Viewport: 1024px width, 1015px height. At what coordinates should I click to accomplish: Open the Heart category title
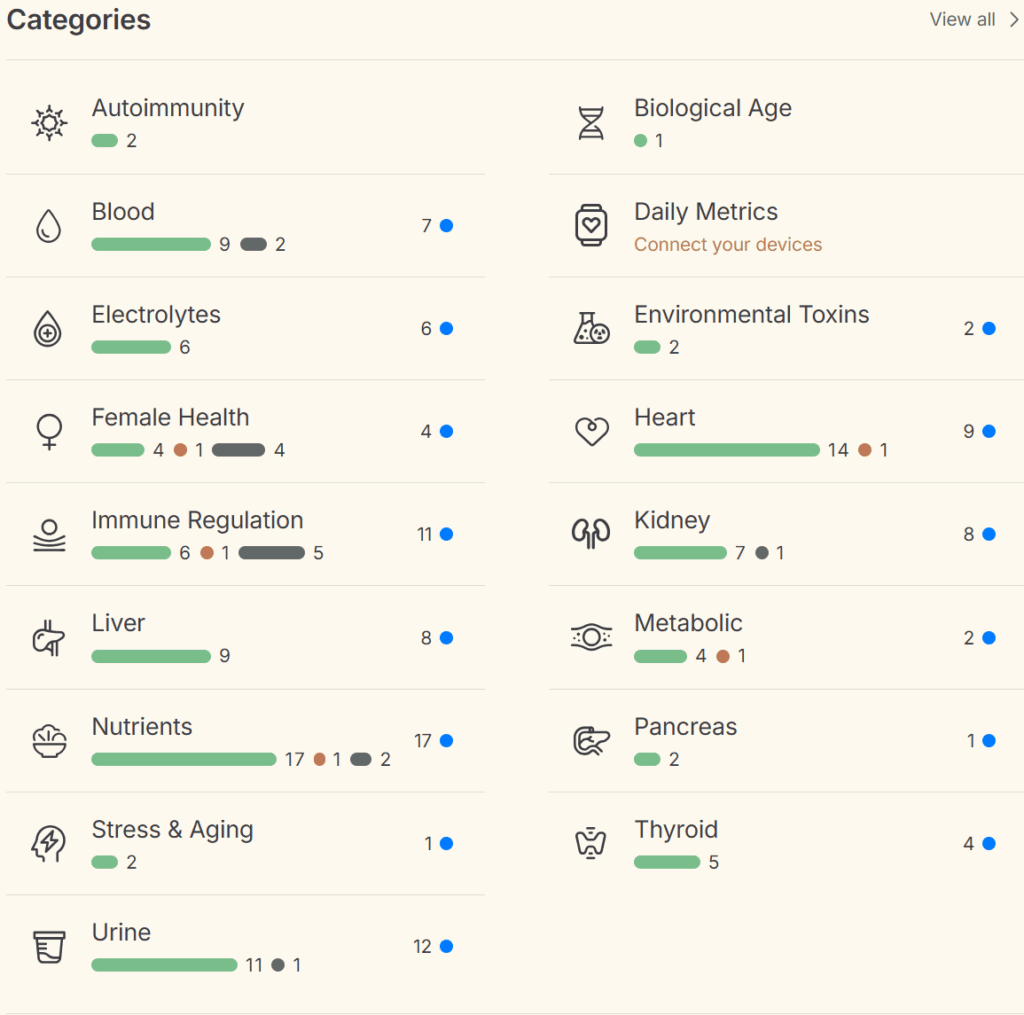[665, 417]
